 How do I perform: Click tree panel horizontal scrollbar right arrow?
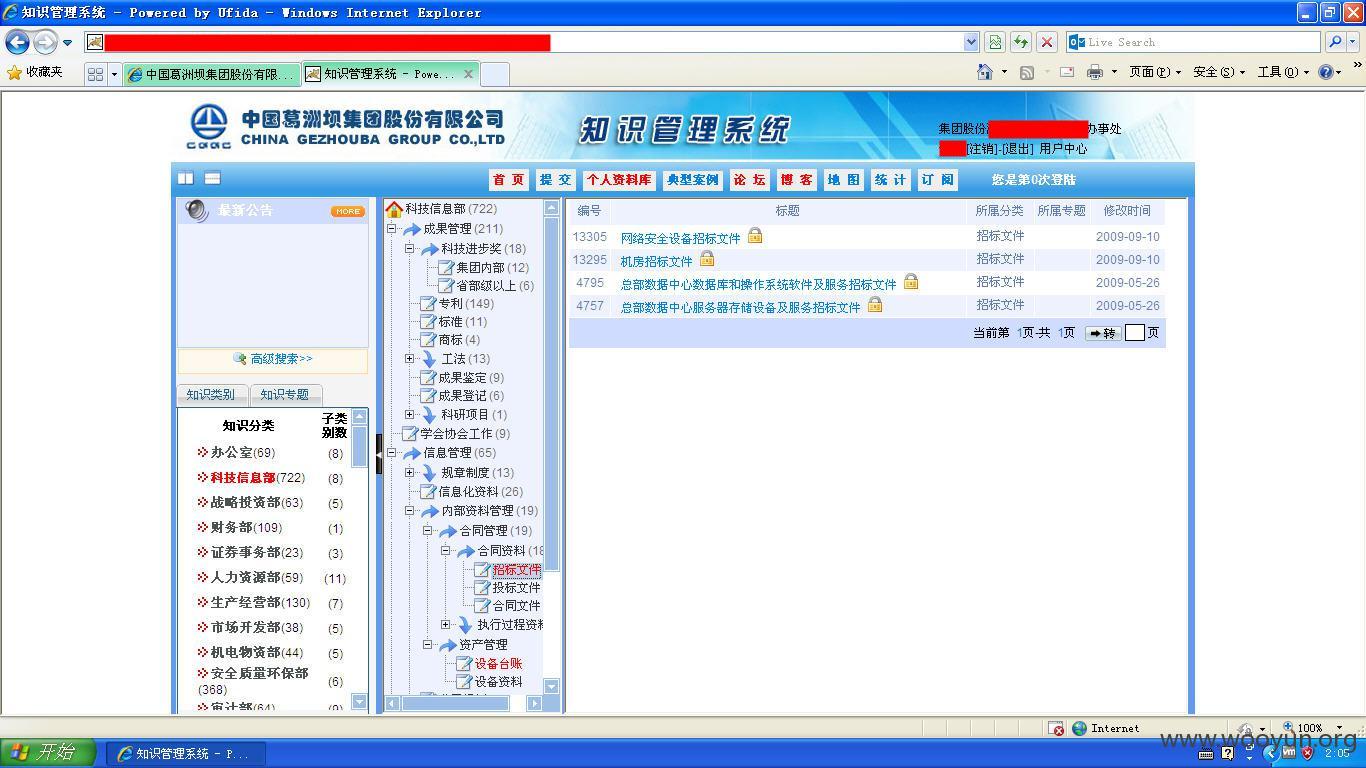pyautogui.click(x=535, y=703)
